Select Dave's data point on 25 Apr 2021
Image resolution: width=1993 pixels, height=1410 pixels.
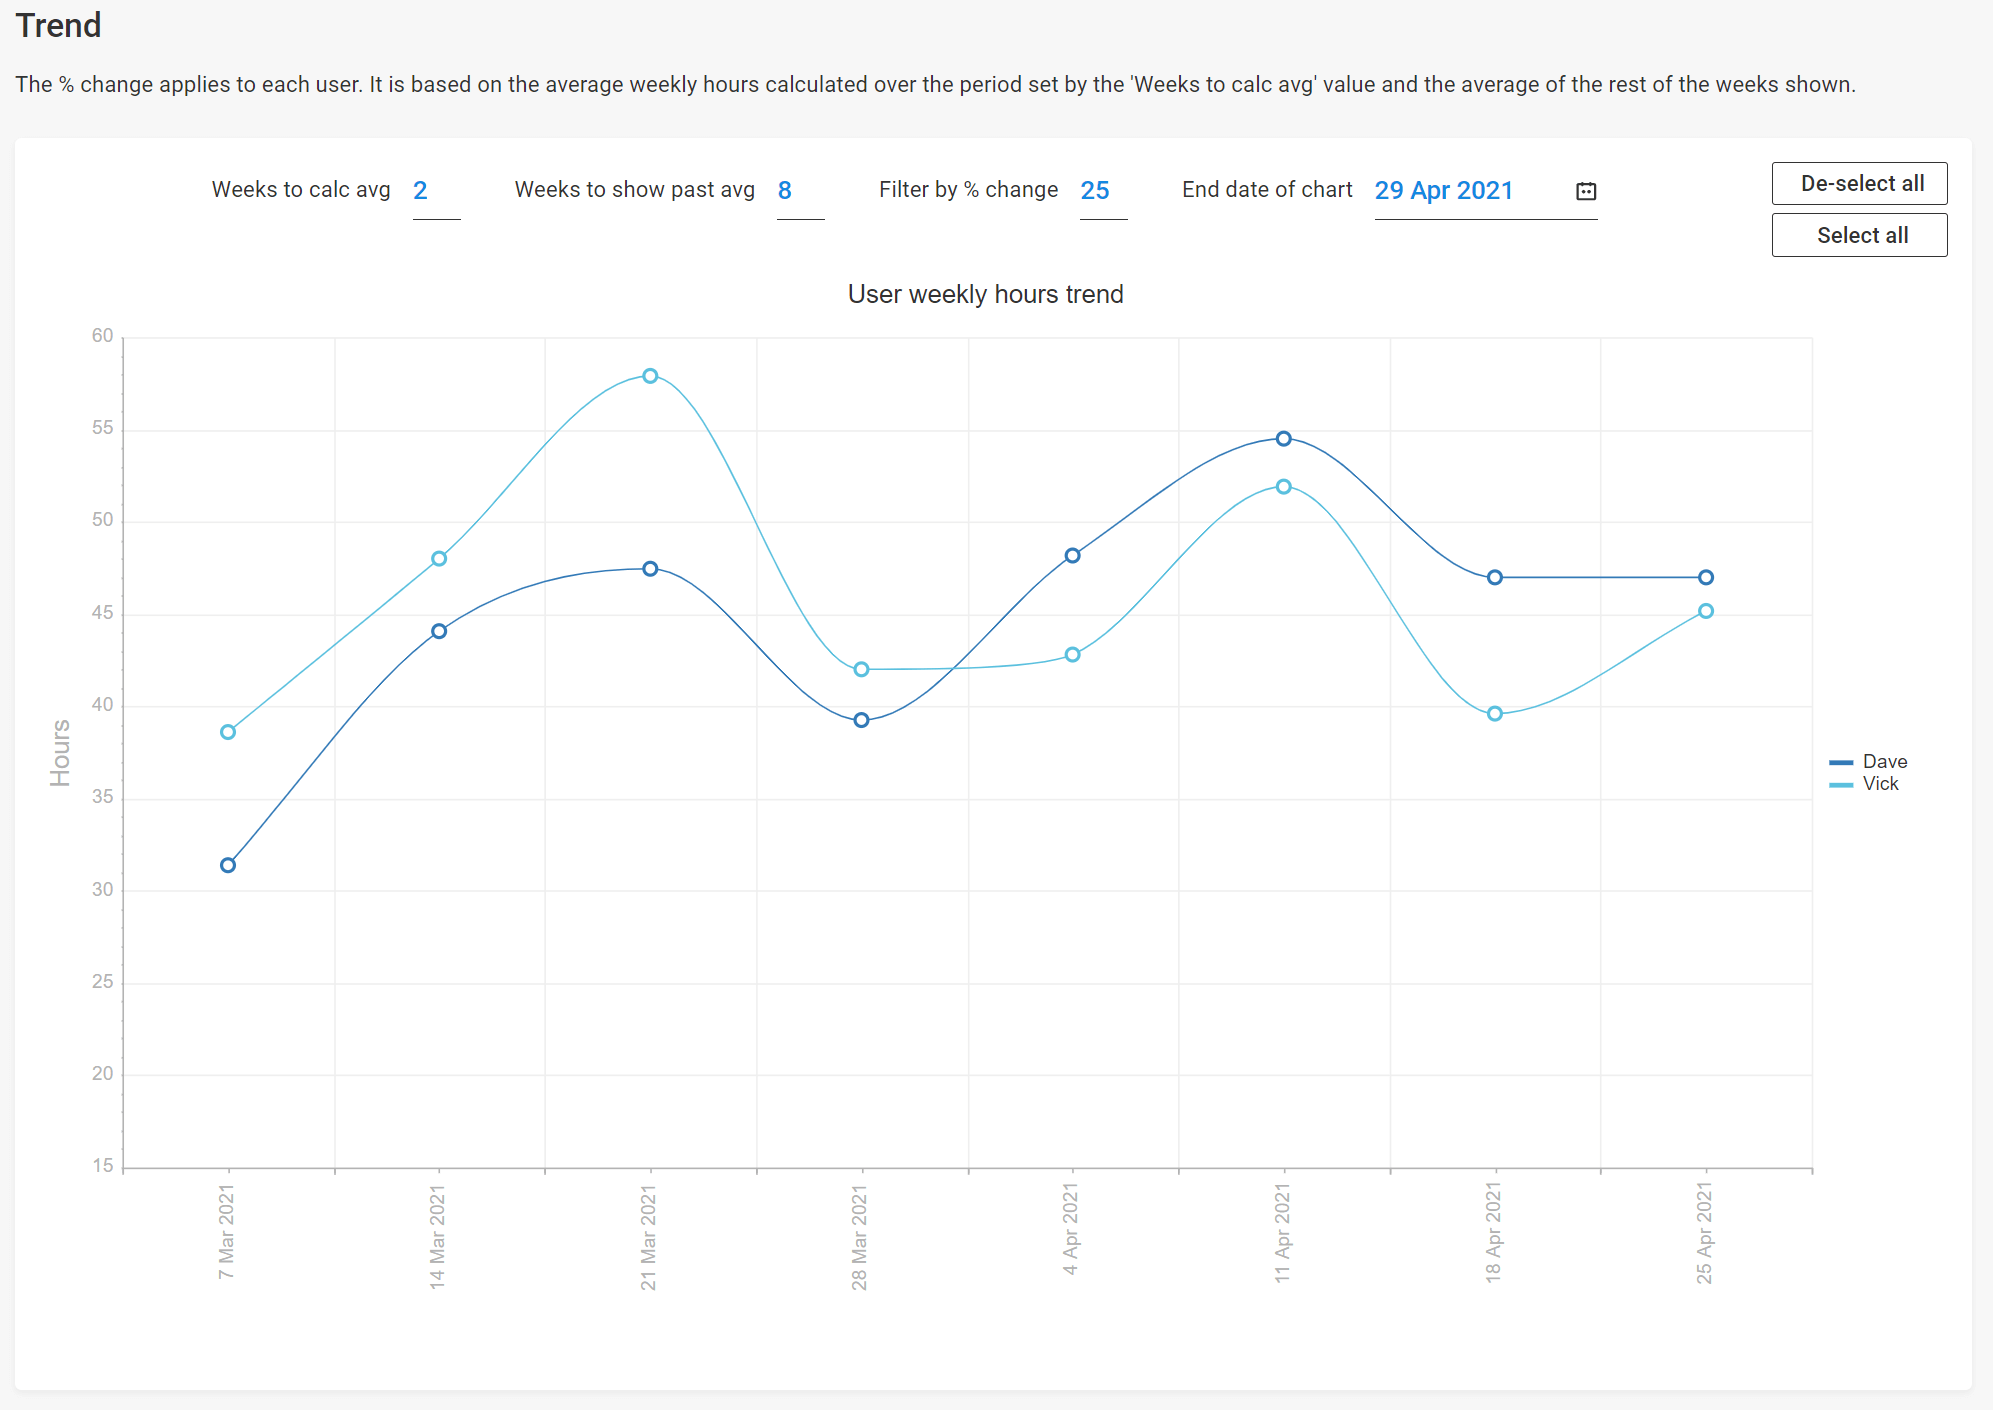(1706, 578)
